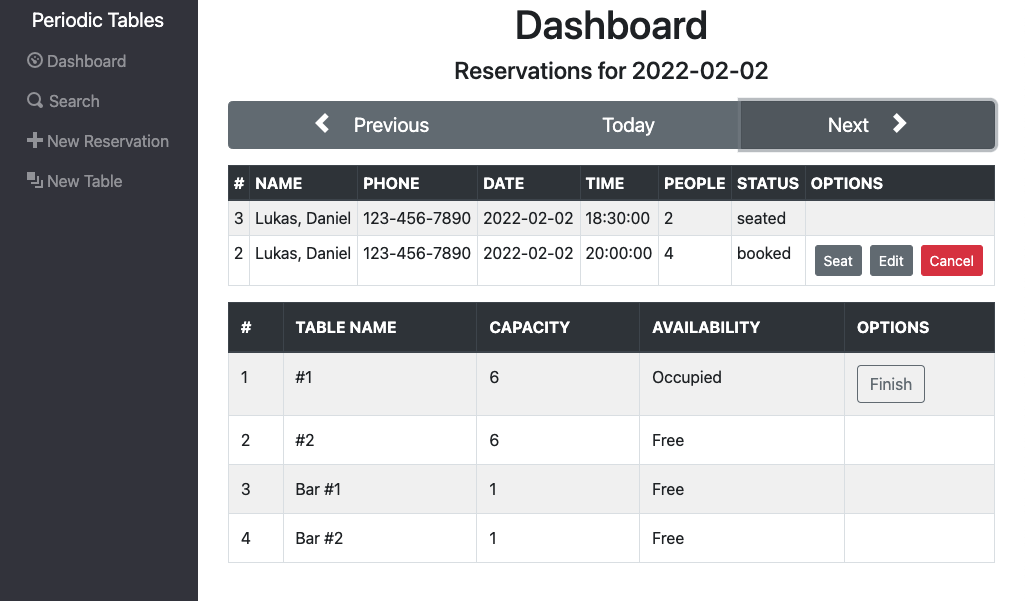Viewport: 1025px width, 601px height.
Task: Edit the booked reservation number 2
Action: [891, 261]
